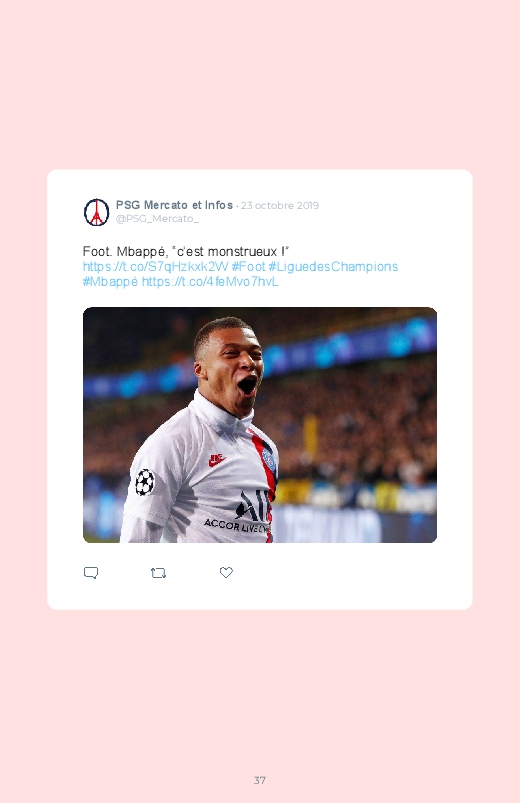
Task: Open the PSG Mercato et Infos profile name
Action: (x=174, y=205)
